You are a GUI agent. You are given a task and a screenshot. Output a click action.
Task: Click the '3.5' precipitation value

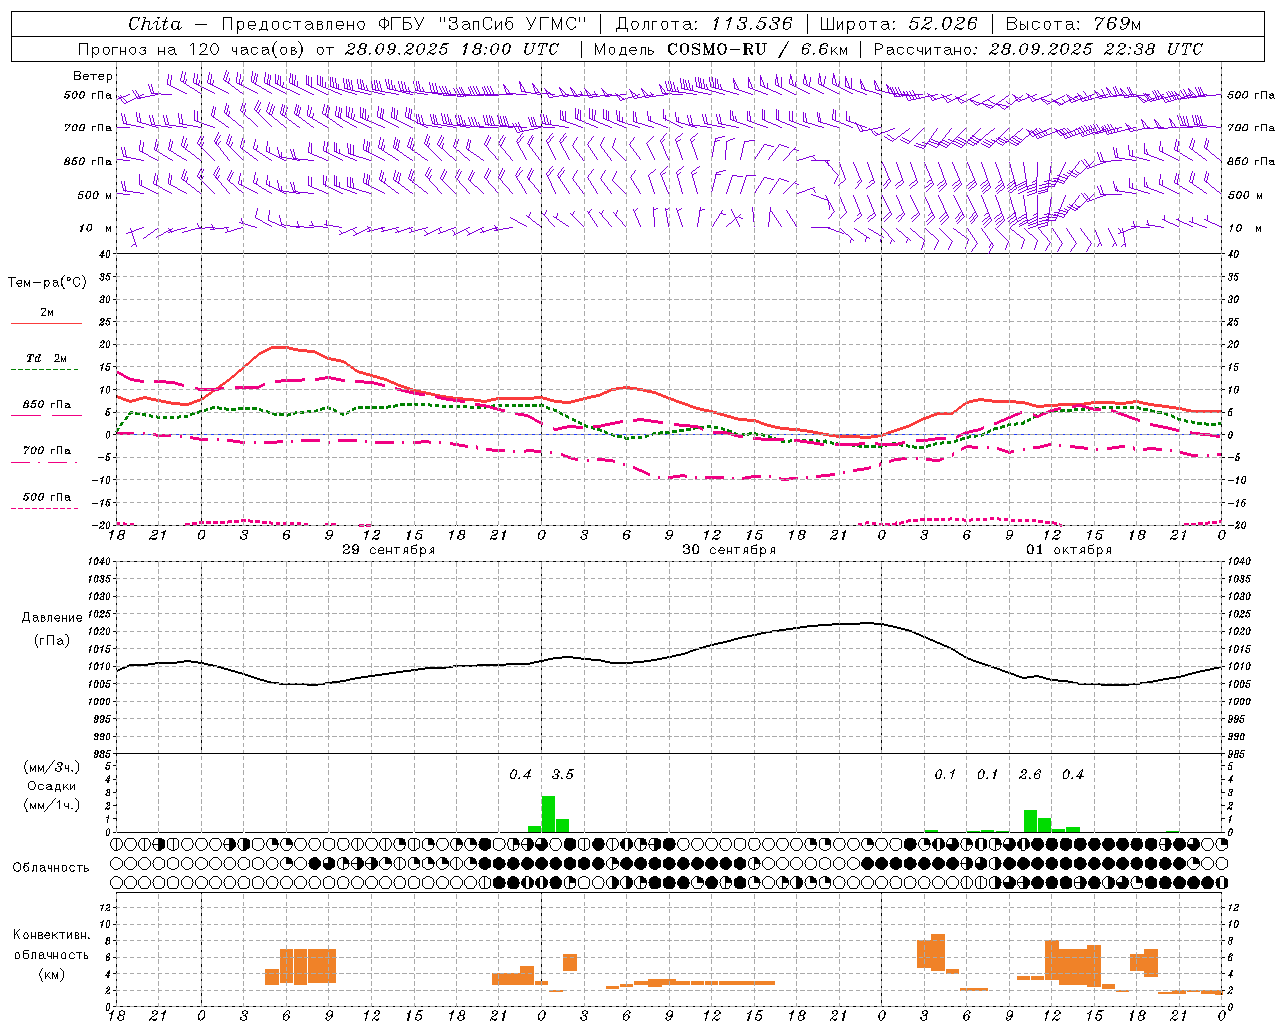point(563,774)
